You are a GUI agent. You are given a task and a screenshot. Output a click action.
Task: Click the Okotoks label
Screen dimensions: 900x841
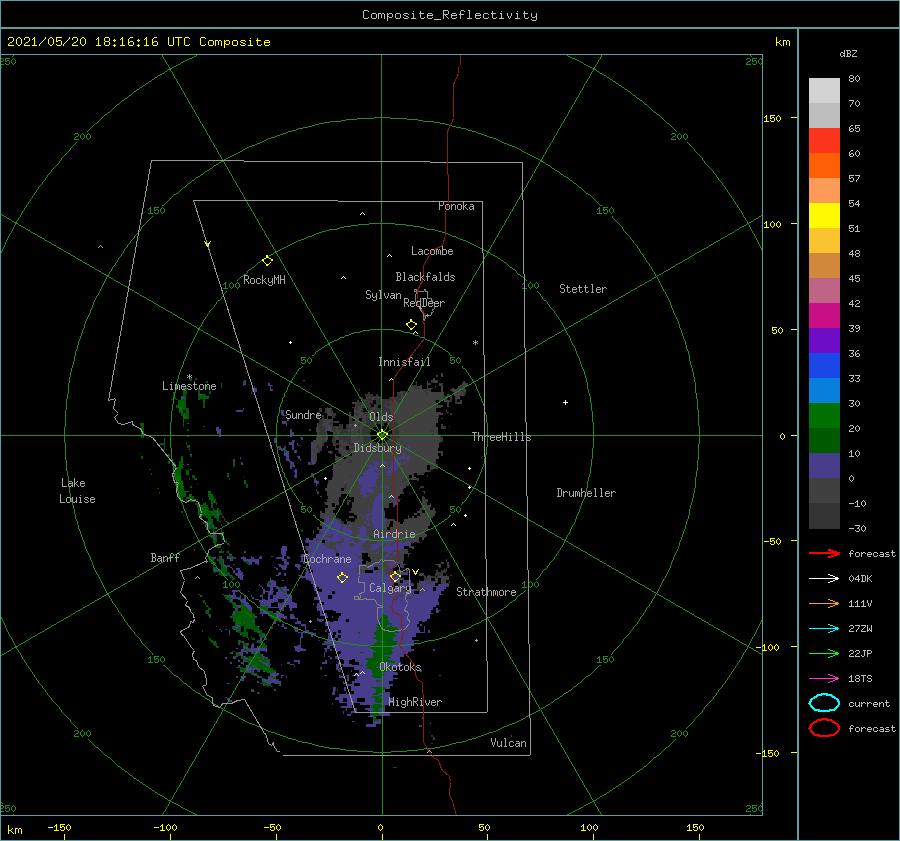[400, 667]
